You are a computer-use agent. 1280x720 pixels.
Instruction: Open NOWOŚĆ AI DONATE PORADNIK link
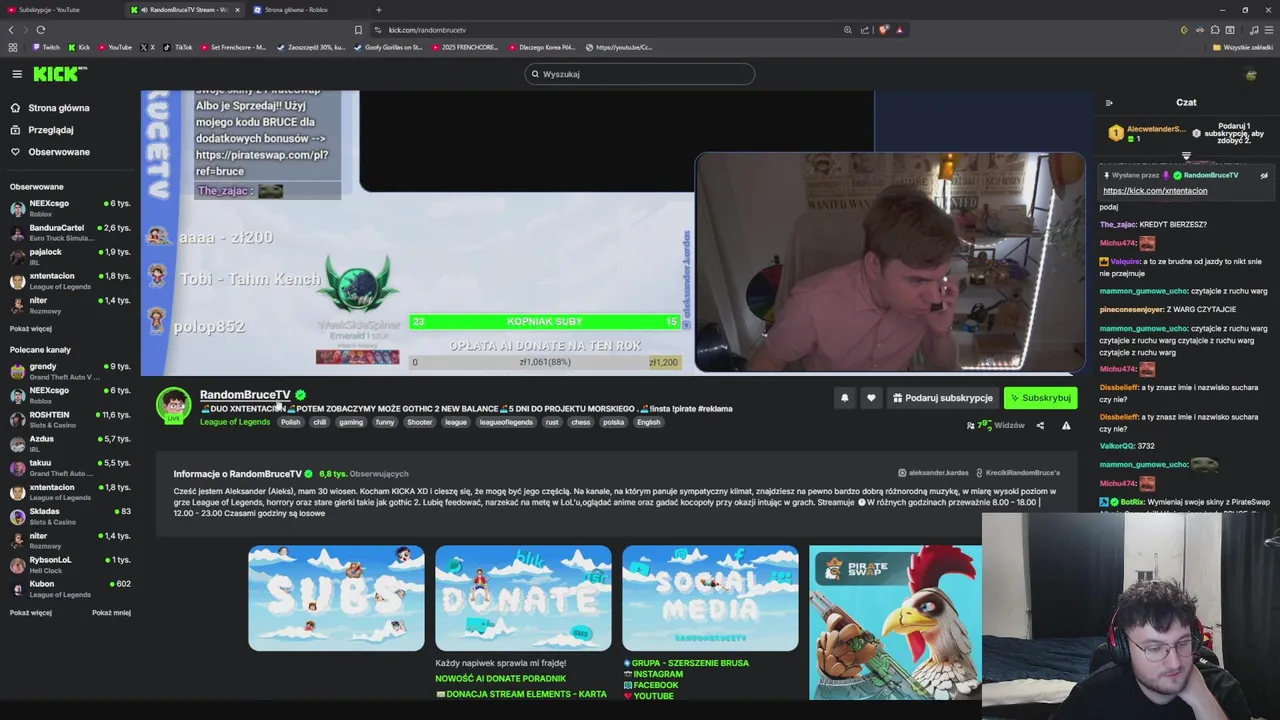point(500,678)
